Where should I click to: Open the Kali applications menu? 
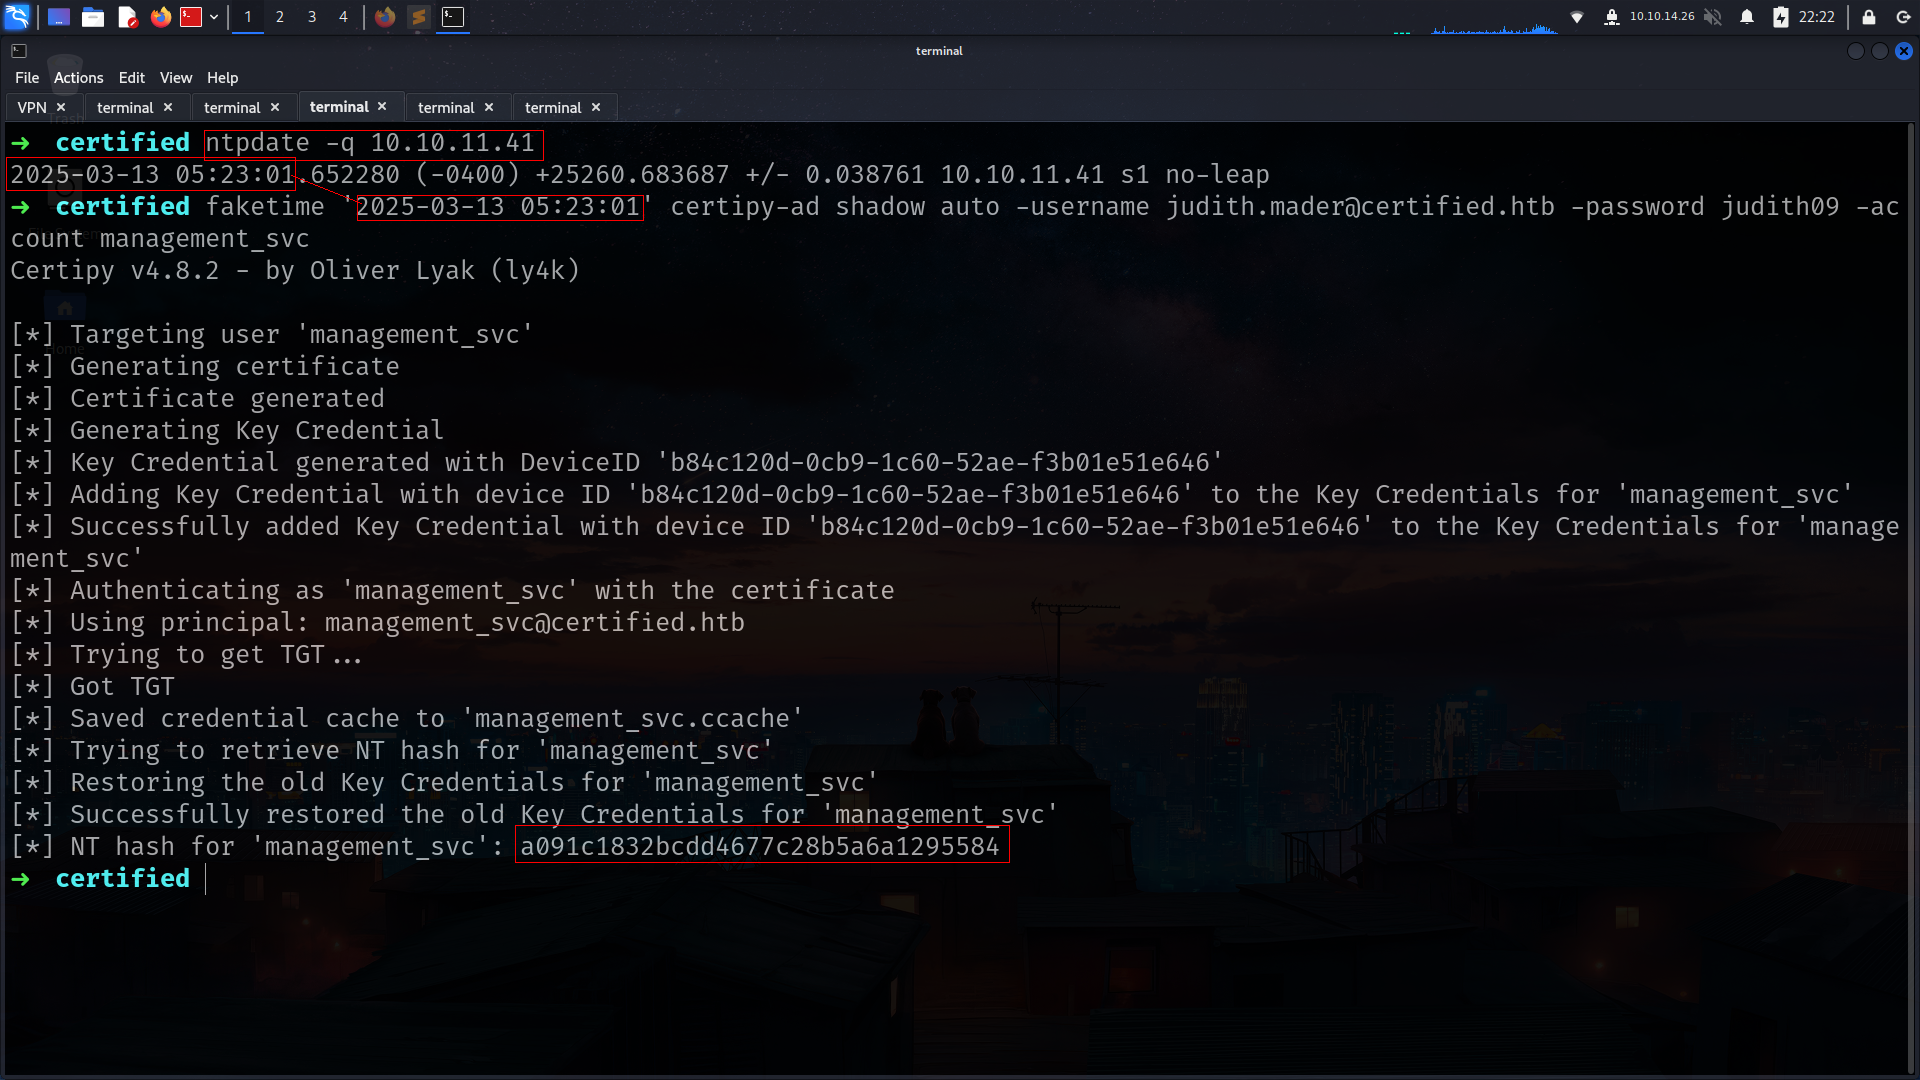[17, 17]
